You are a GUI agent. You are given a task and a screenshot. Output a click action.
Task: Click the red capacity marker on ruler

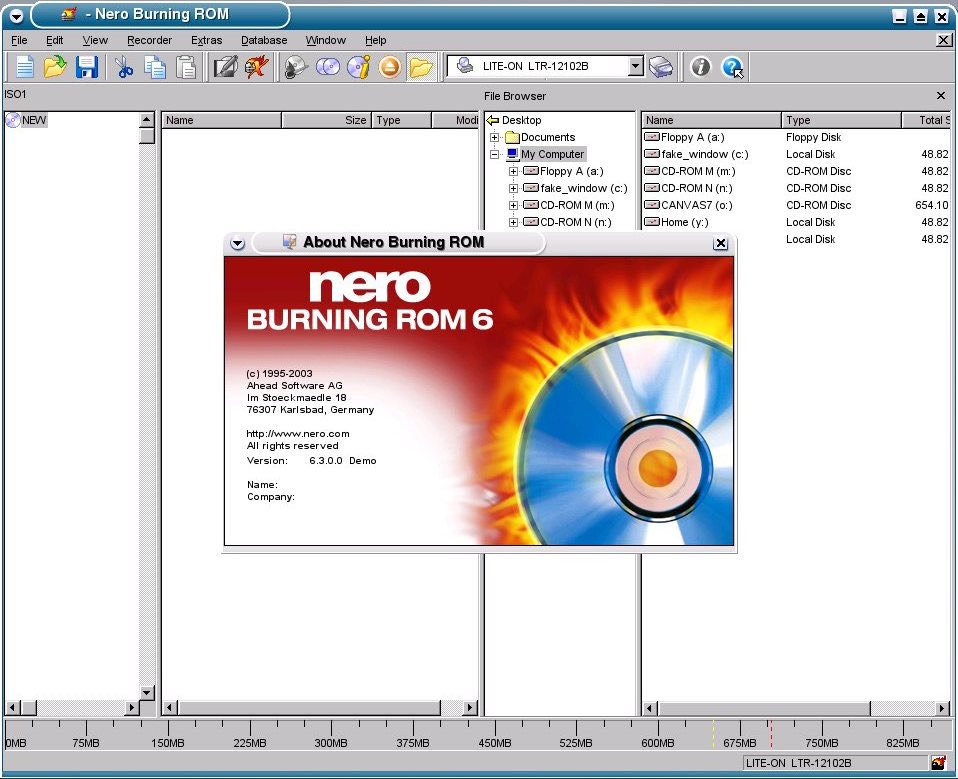tap(771, 734)
